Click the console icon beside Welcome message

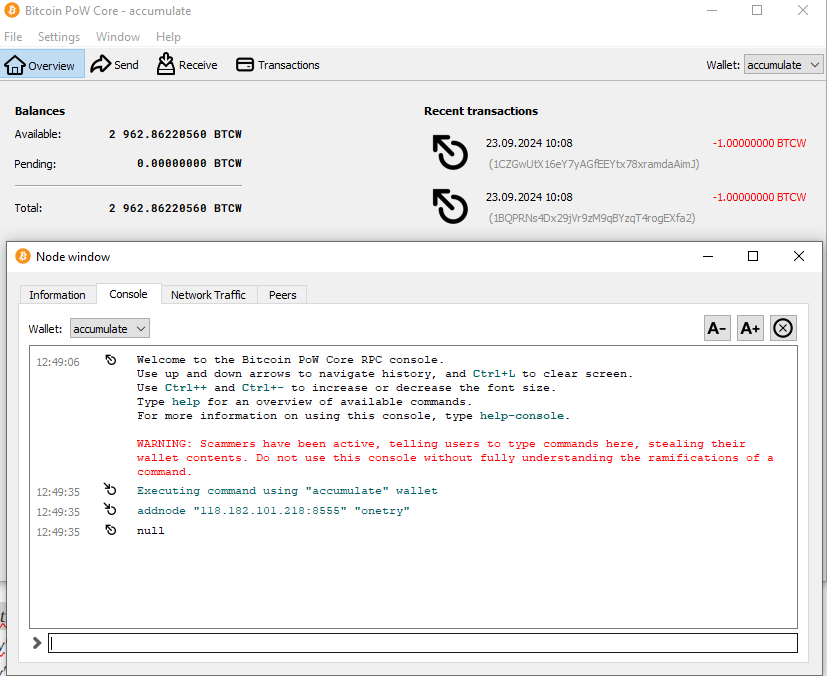(111, 360)
